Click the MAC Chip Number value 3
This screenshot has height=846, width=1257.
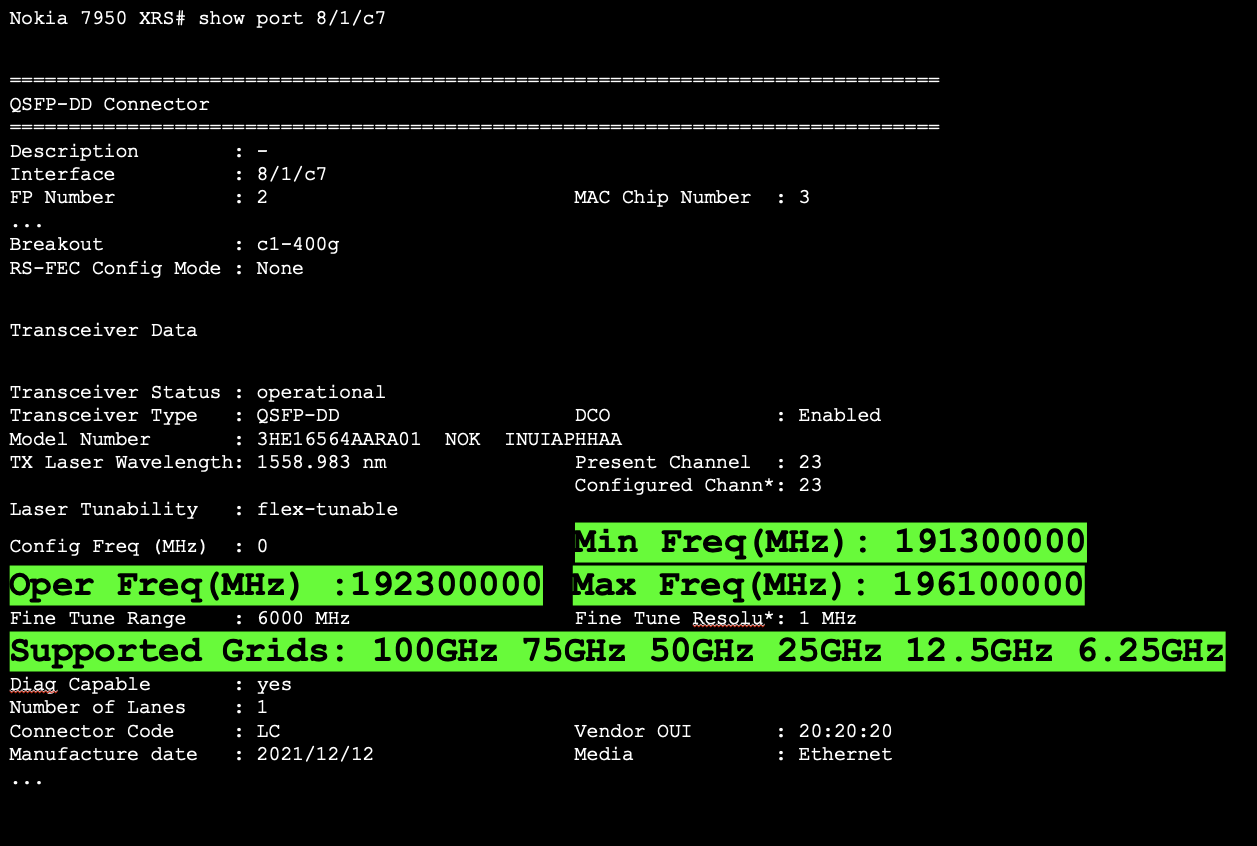tap(804, 197)
